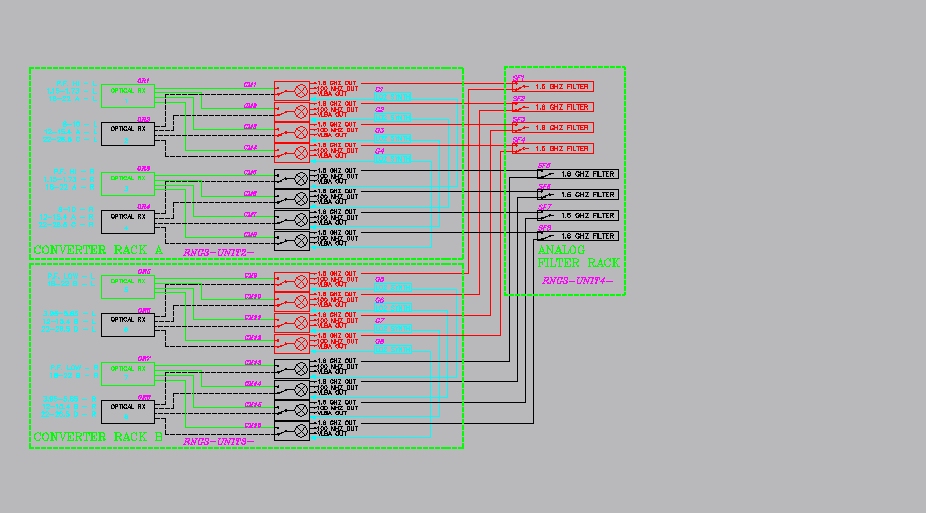Click the "P.F. LOW - L" input label

71,276
